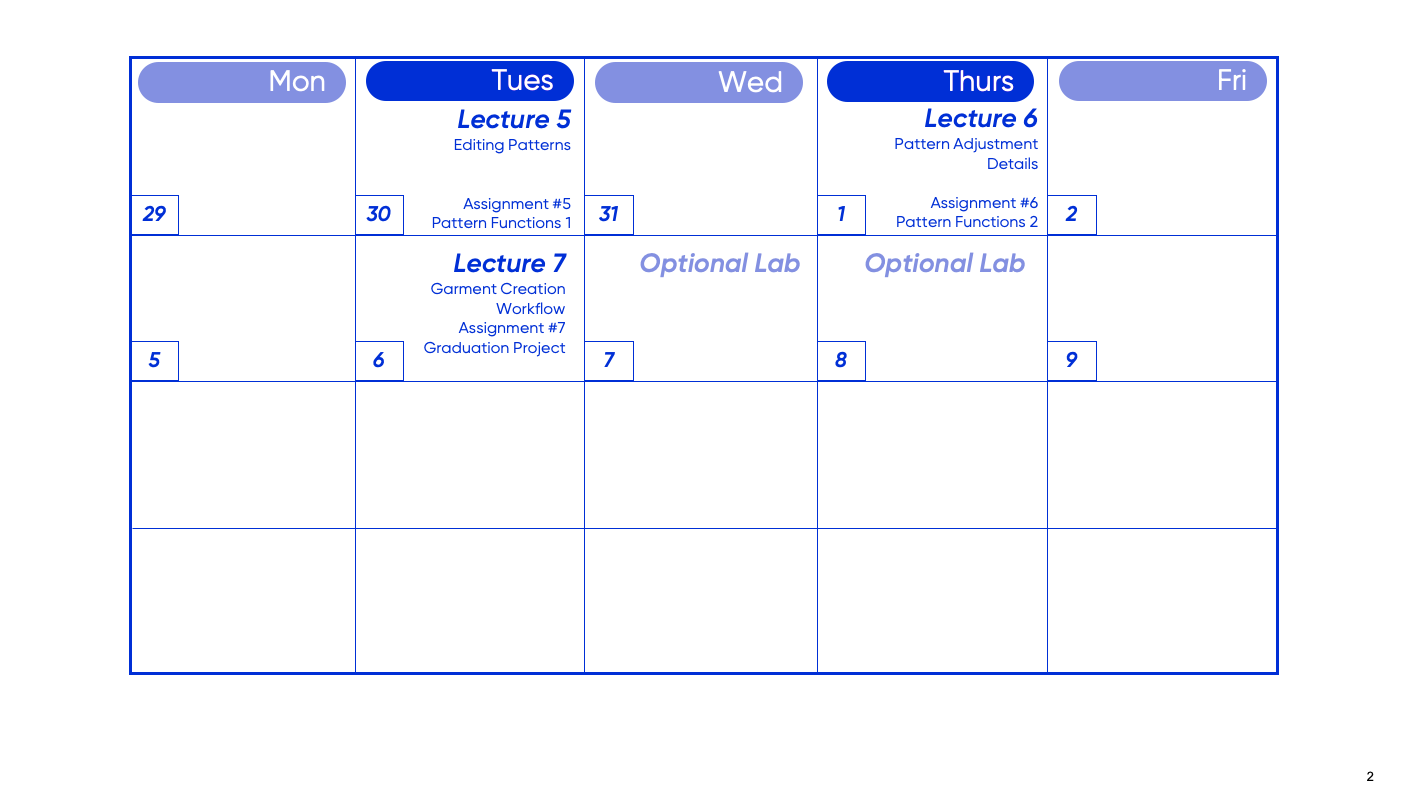The image size is (1401, 790).
Task: Open the Lecture 5 heading
Action: click(514, 119)
